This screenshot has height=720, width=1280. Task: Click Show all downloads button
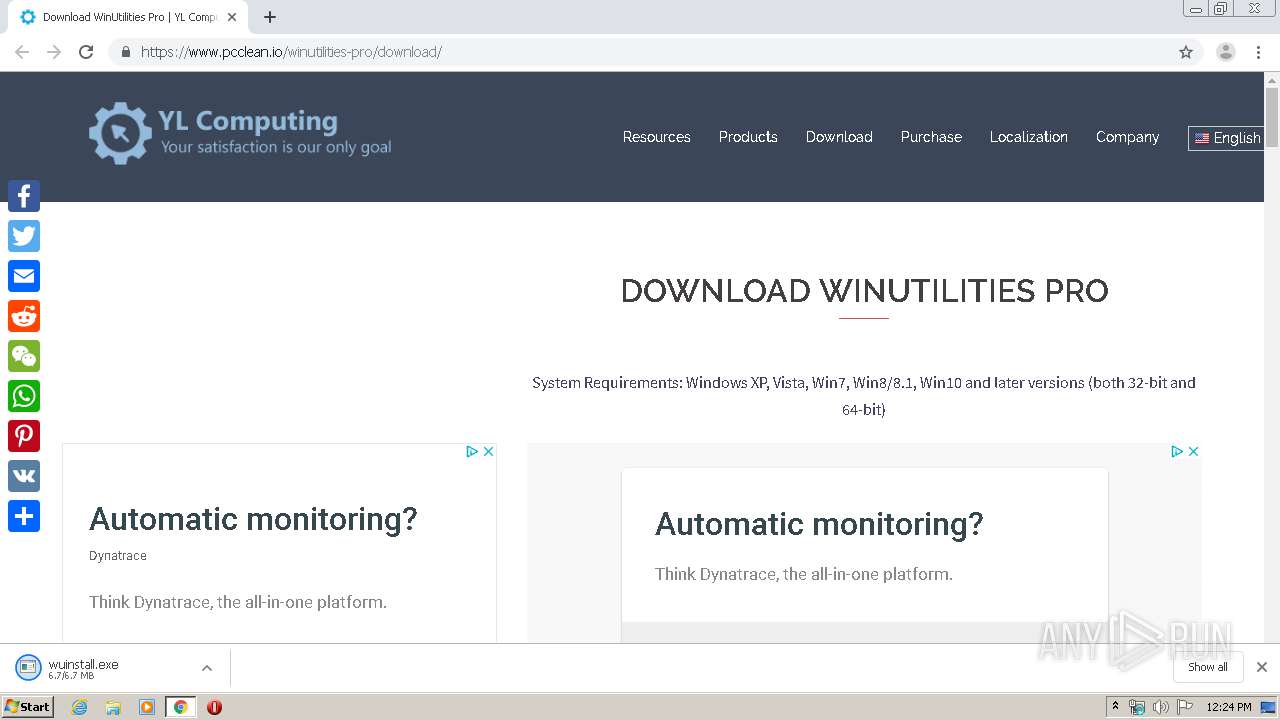[x=1208, y=667]
